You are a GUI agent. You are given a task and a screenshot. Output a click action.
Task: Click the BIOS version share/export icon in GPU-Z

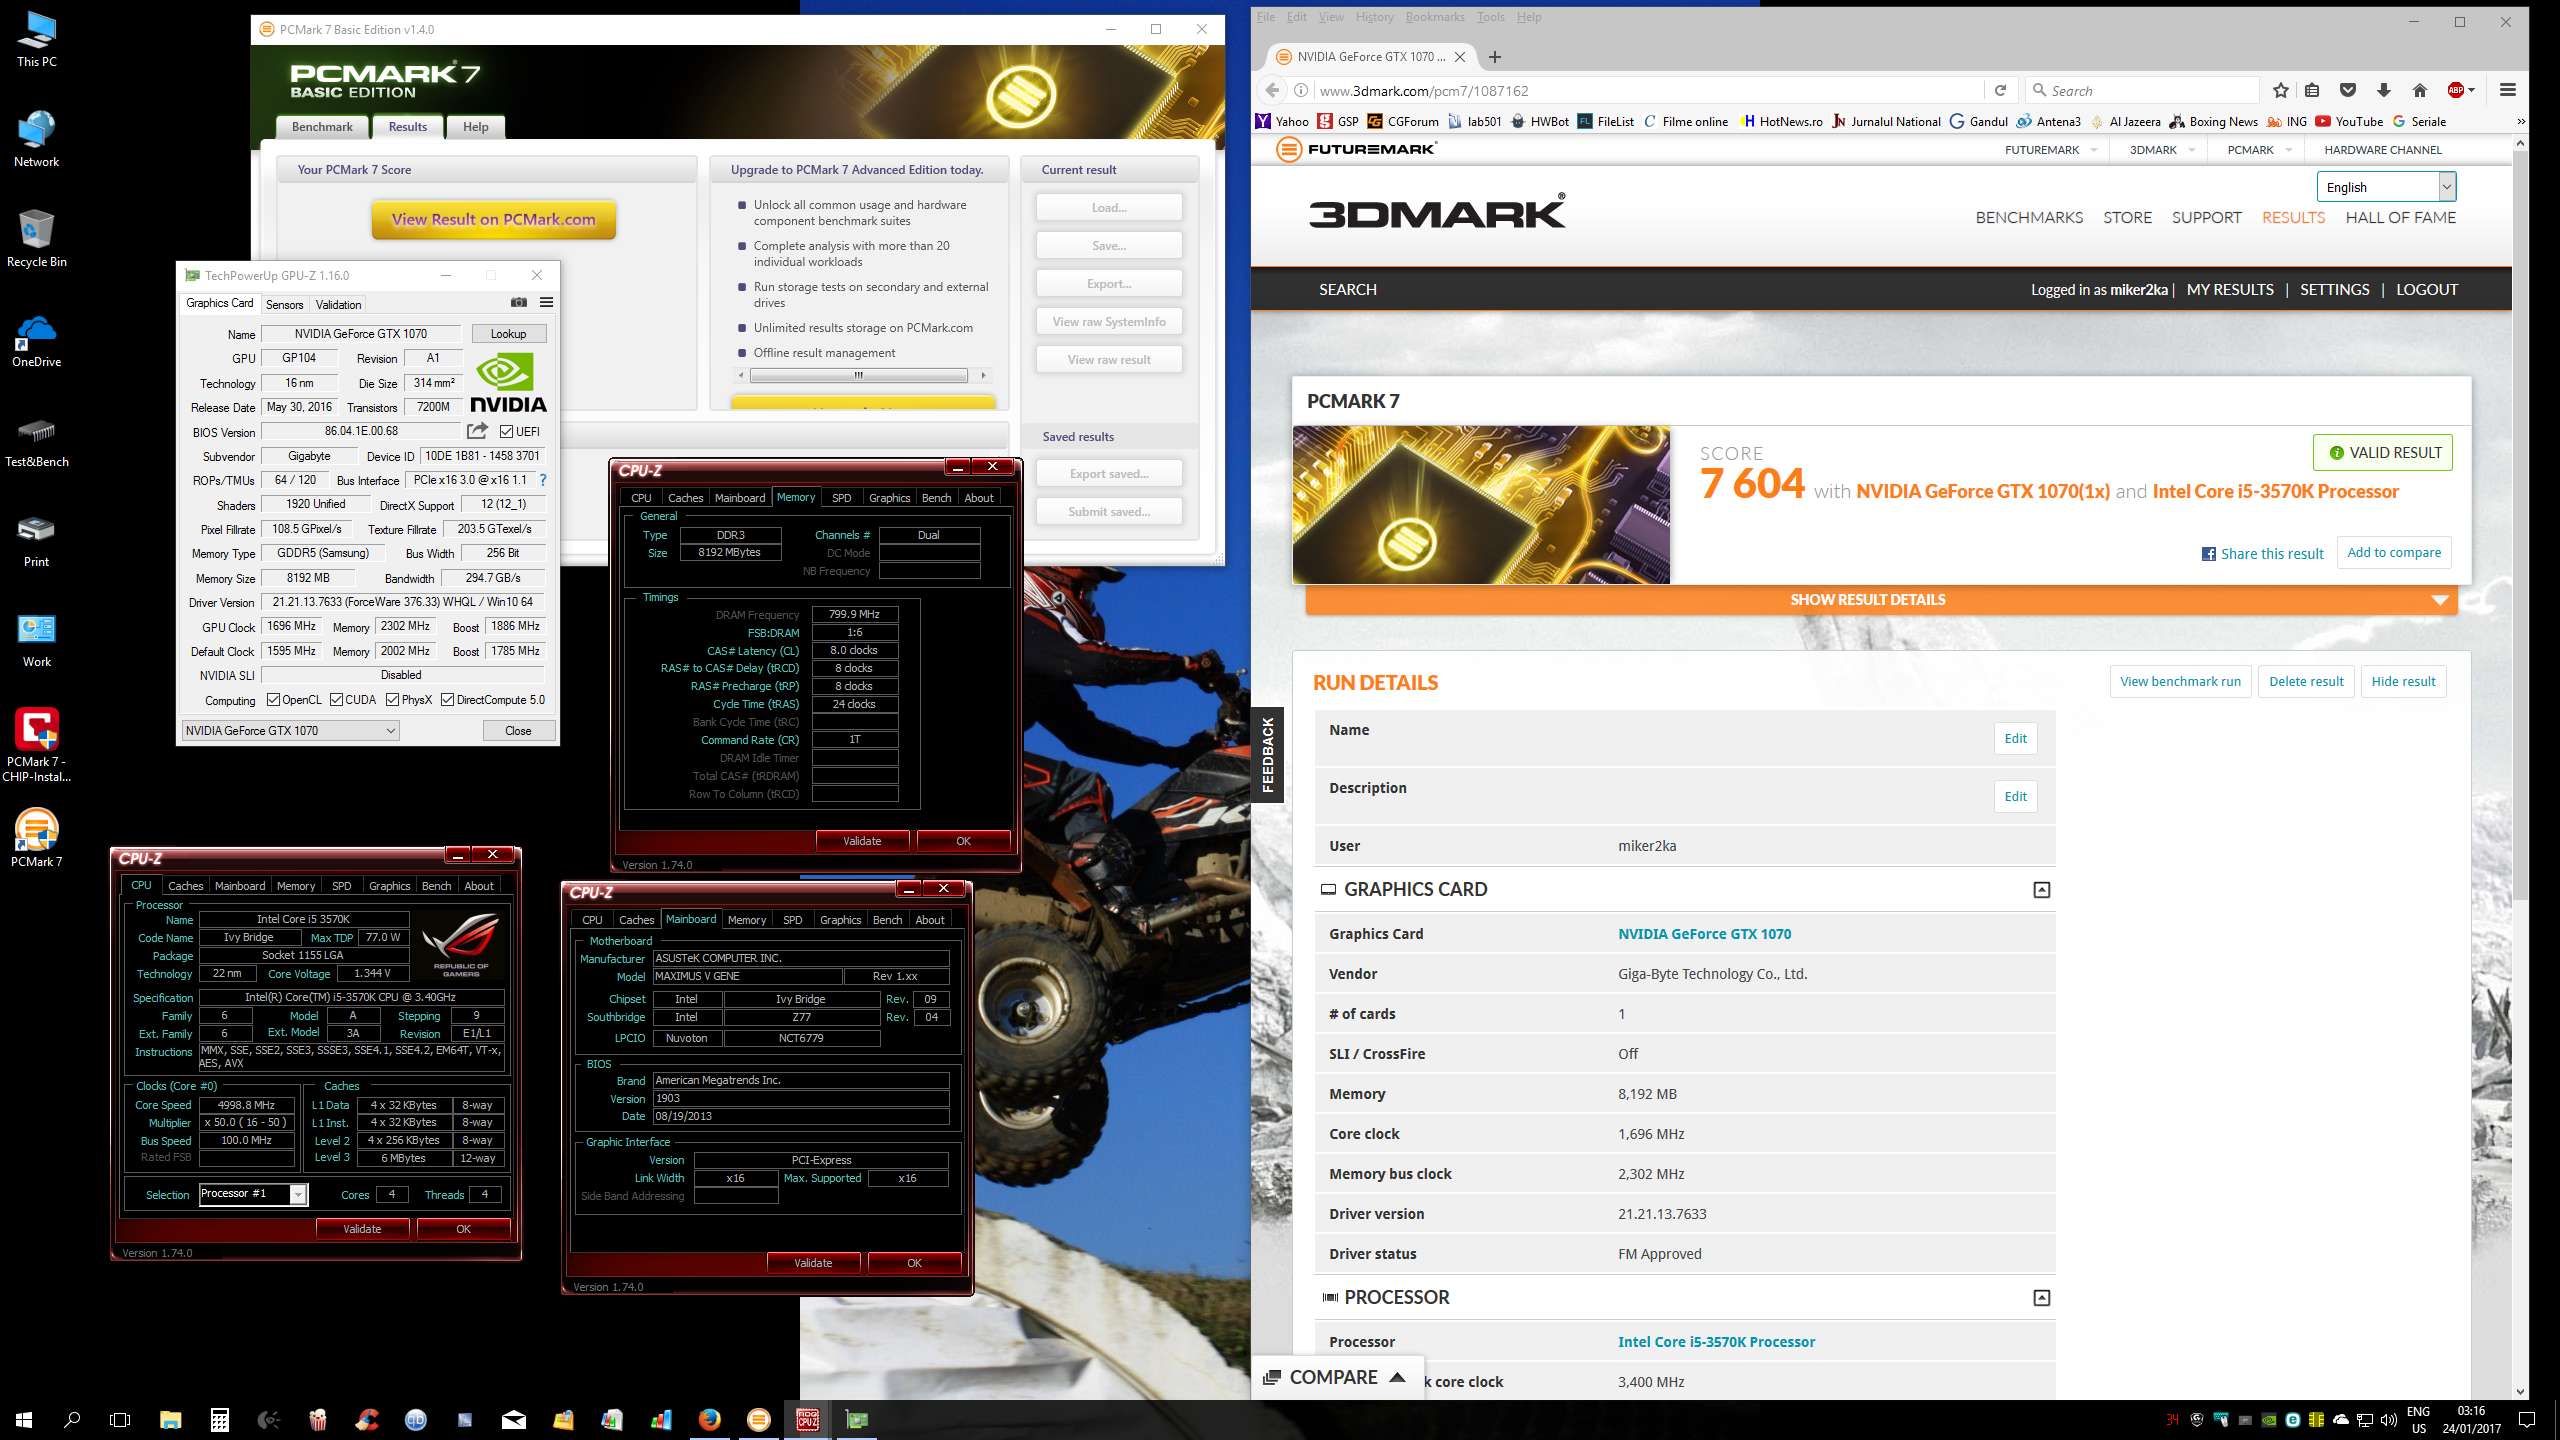tap(477, 431)
